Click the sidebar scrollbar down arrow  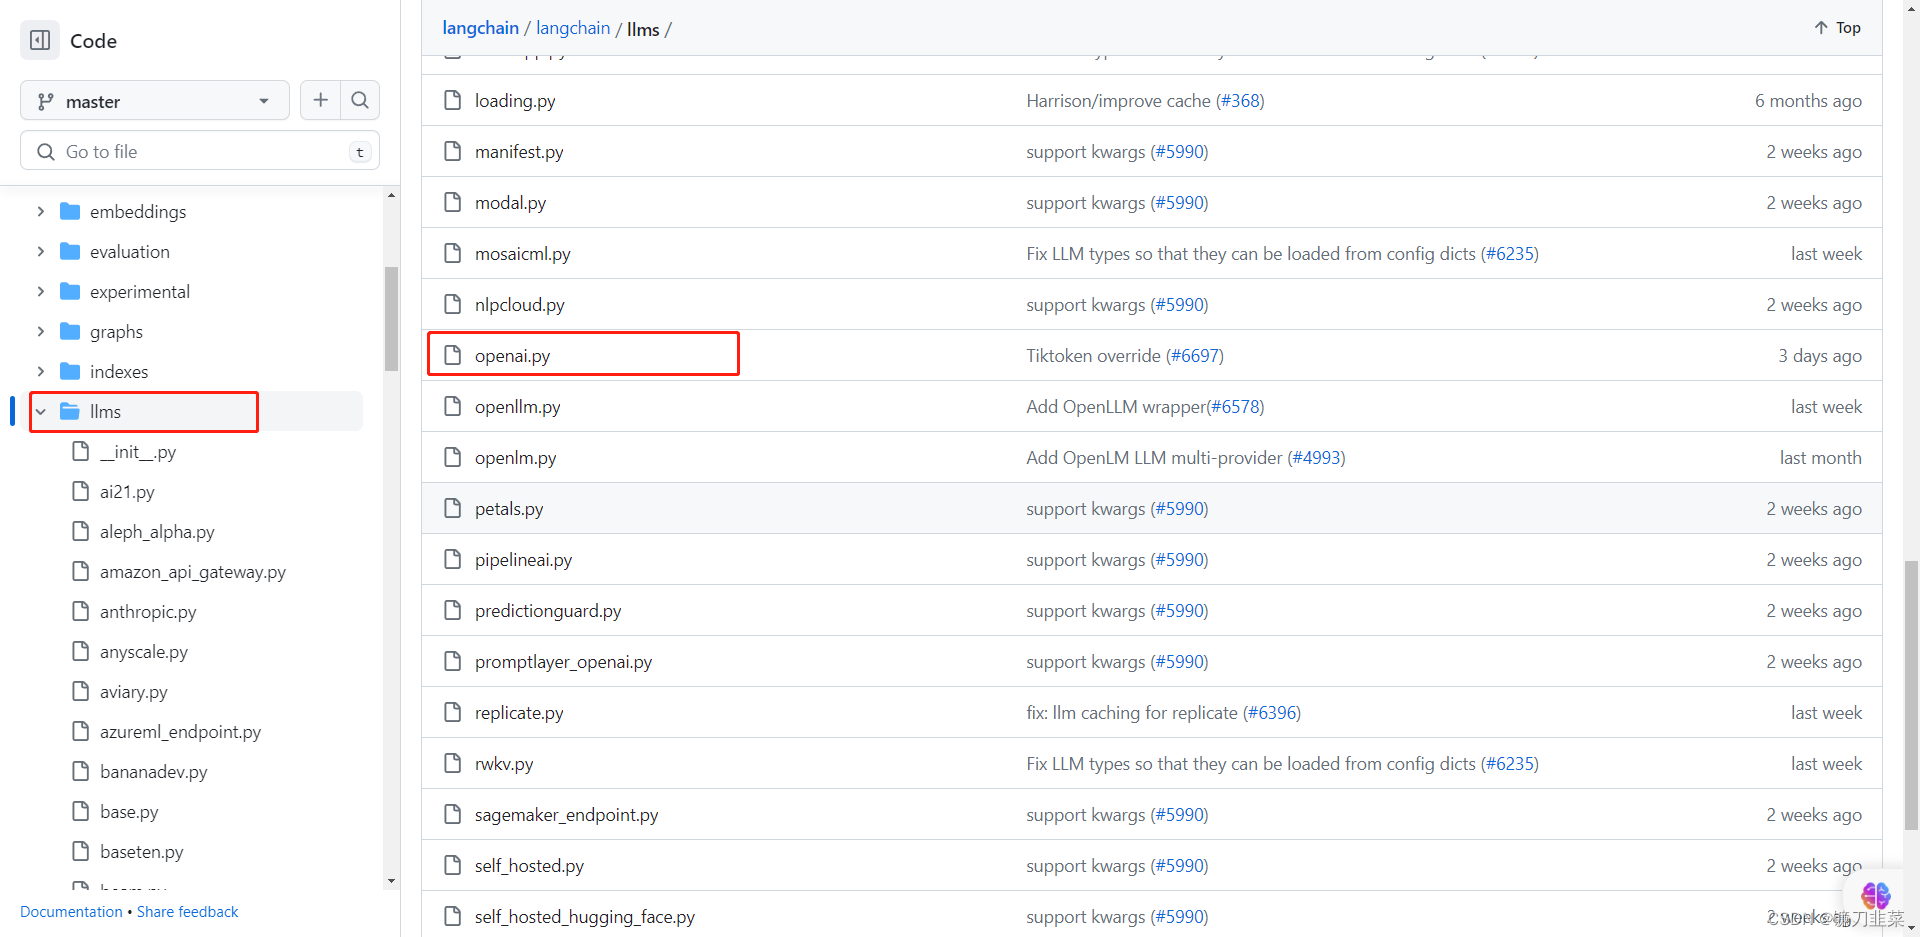point(391,881)
